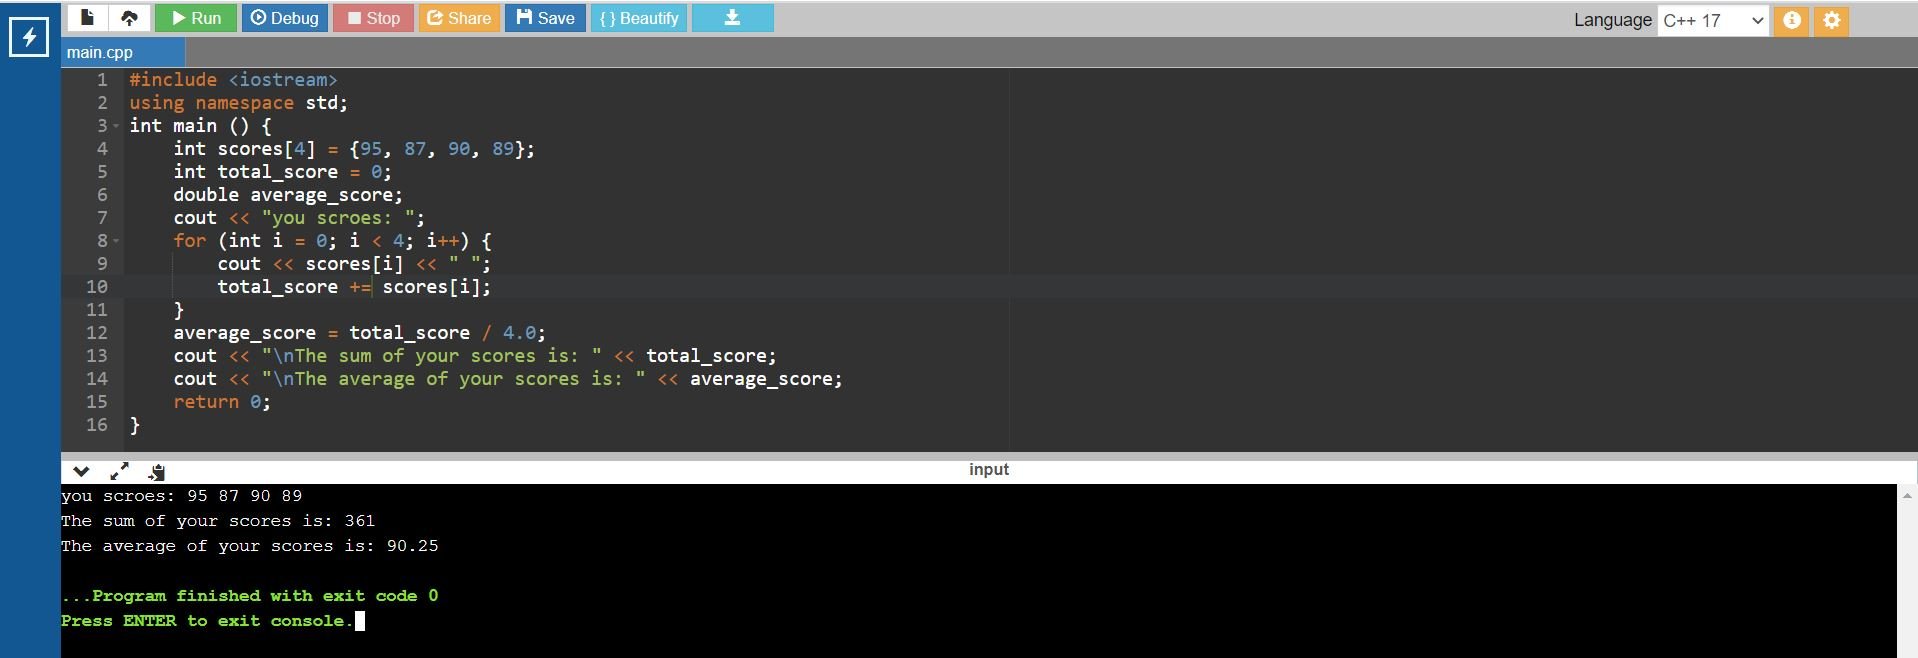Image resolution: width=1918 pixels, height=658 pixels.
Task: Beautify the code formatting
Action: click(638, 18)
